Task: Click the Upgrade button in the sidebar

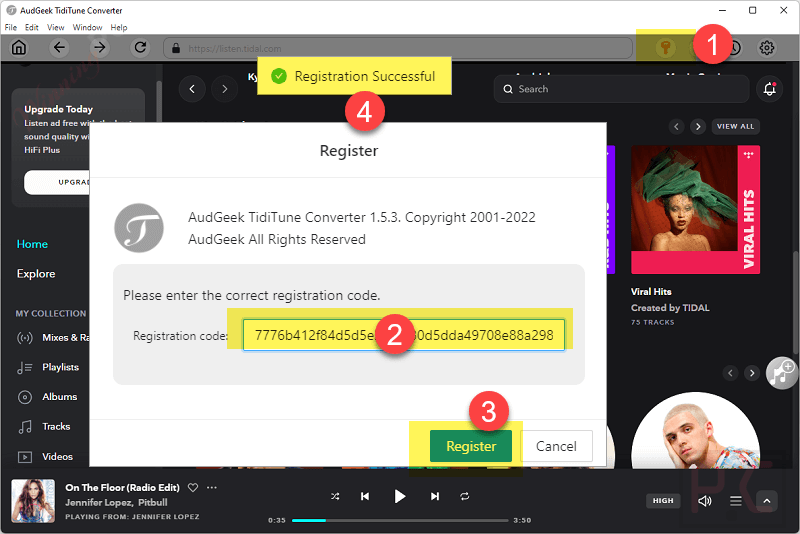Action: tap(57, 182)
